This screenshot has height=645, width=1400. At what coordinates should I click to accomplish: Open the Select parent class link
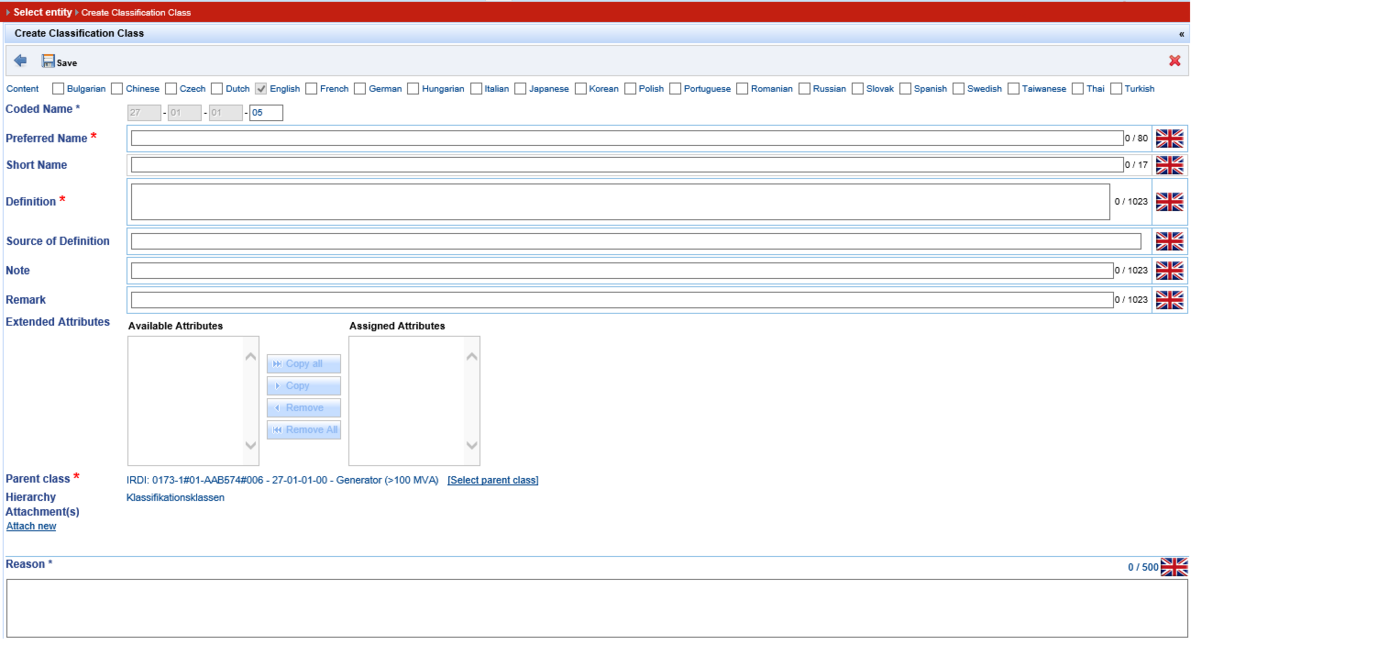(492, 481)
